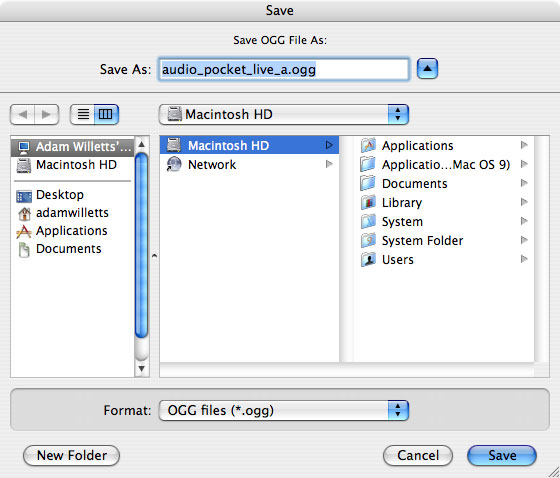
Task: Click sidebar scrollbar up arrow
Action: [x=142, y=144]
